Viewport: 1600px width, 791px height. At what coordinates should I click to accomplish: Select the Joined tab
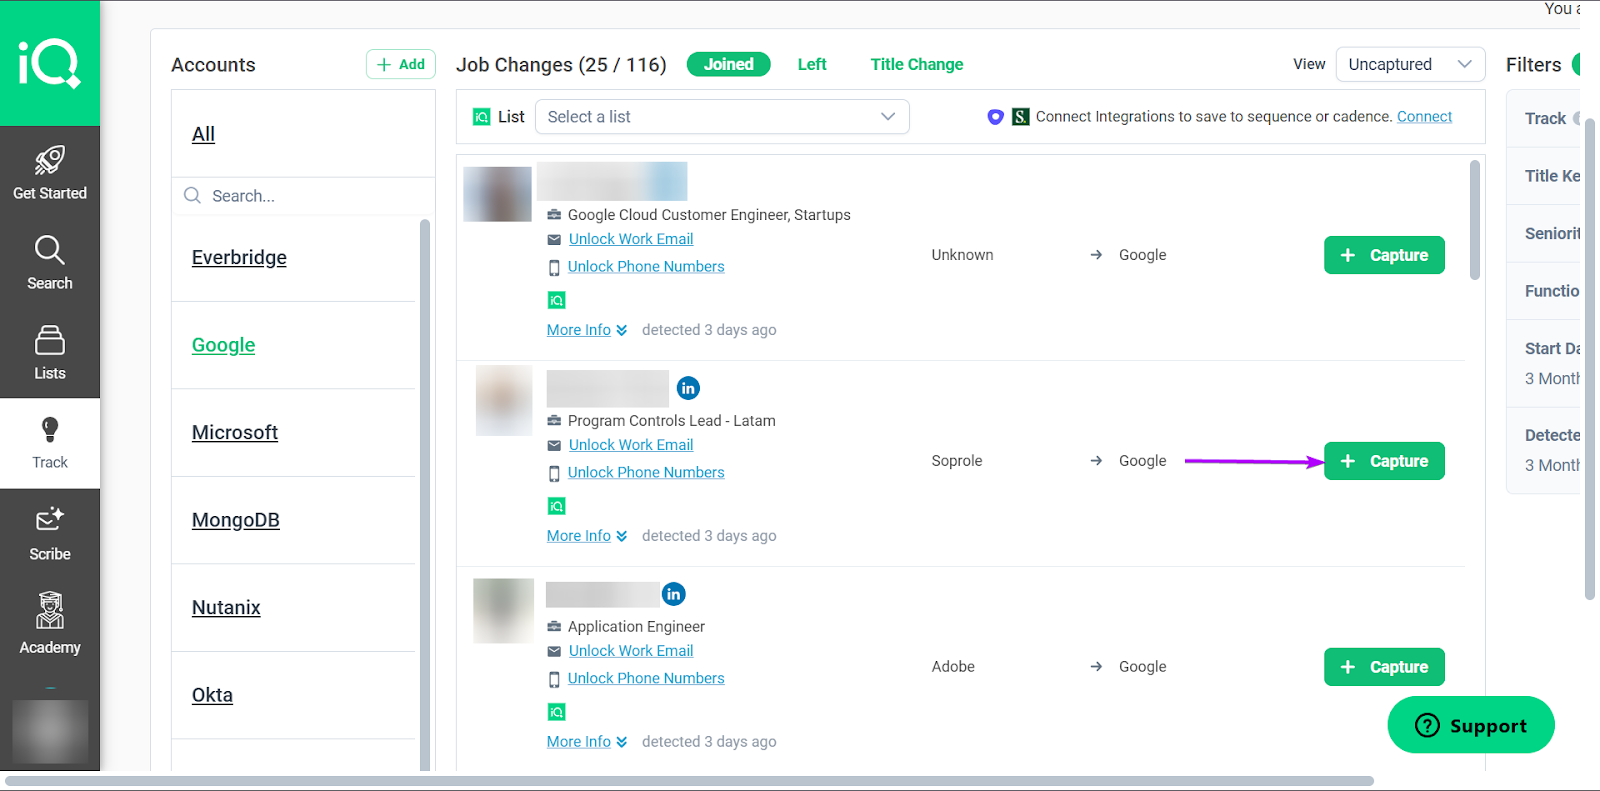click(729, 64)
